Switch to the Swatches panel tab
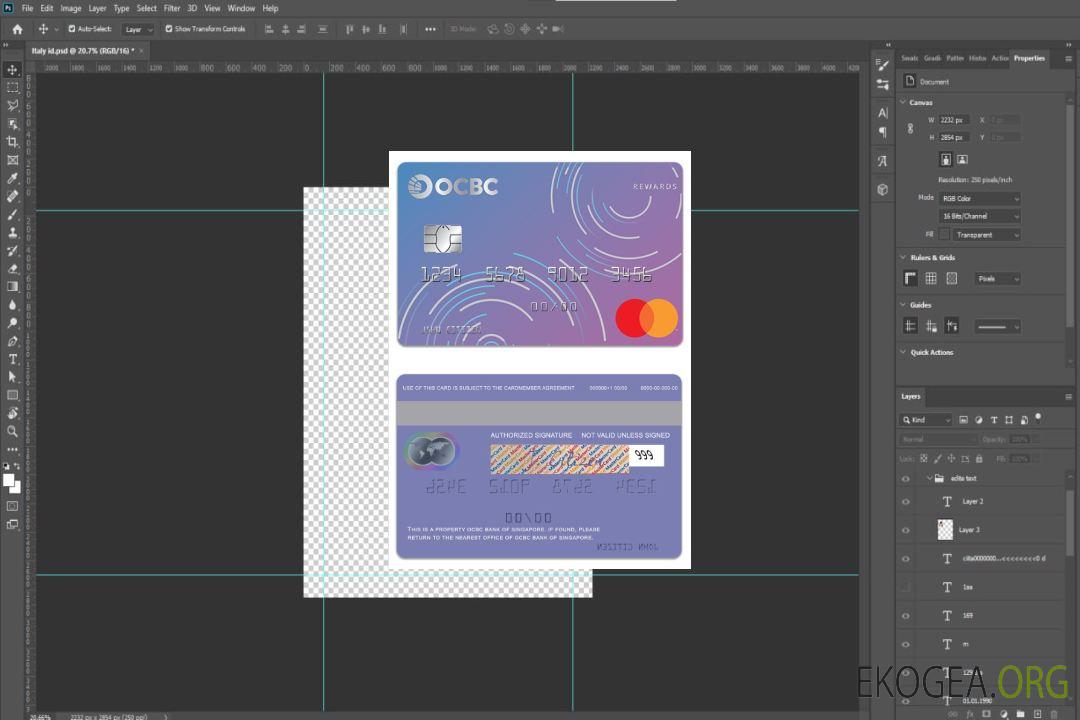The width and height of the screenshot is (1080, 720). point(908,58)
